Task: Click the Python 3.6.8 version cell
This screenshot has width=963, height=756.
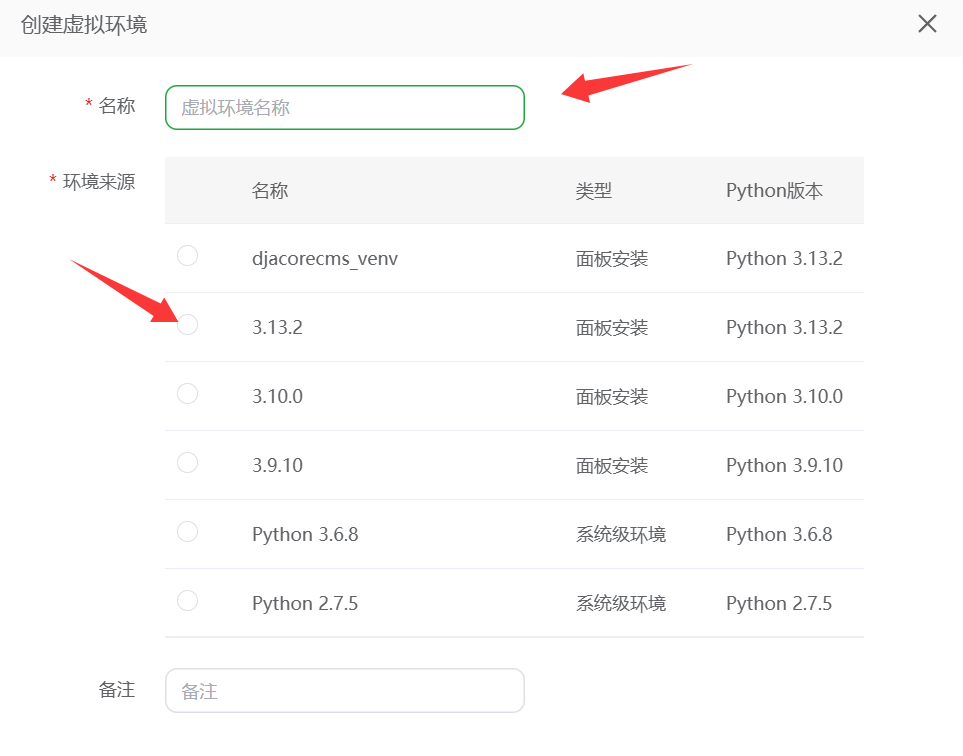Action: pos(779,534)
